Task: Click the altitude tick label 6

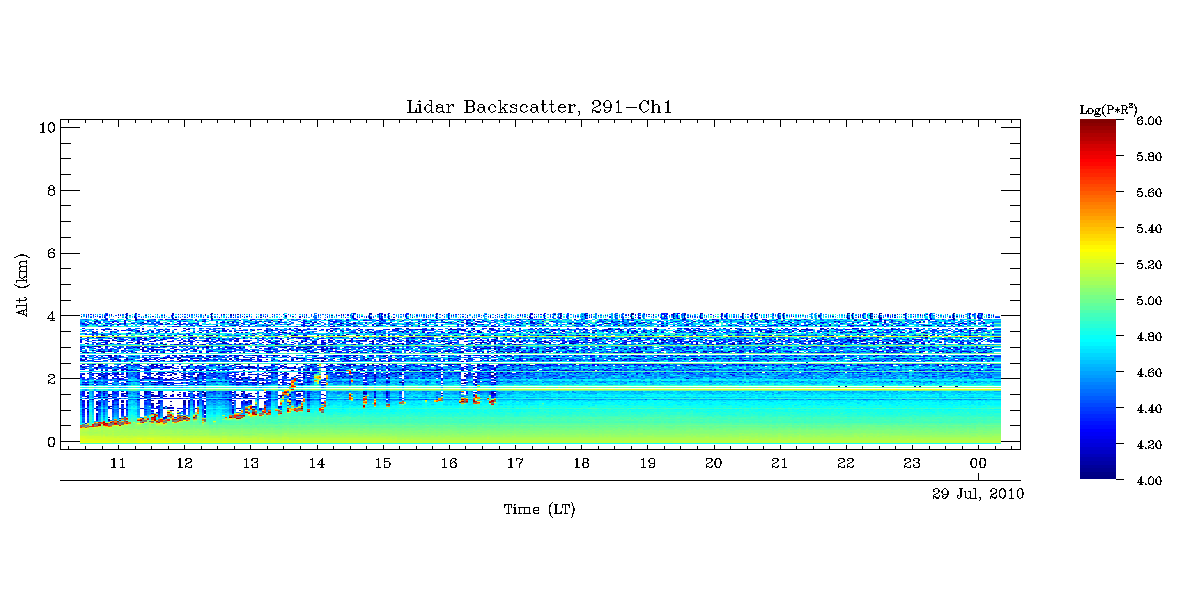Action: [x=49, y=253]
